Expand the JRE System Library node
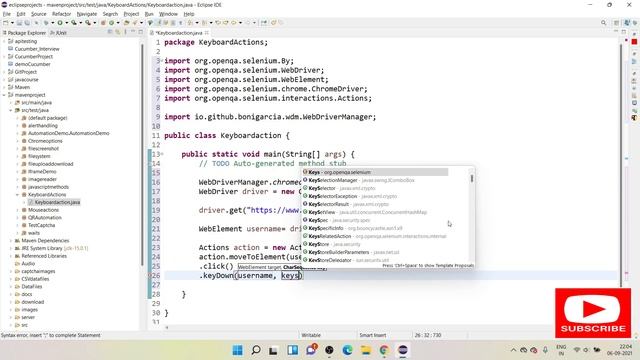Screen dimensions: 640x360 pos(11,248)
